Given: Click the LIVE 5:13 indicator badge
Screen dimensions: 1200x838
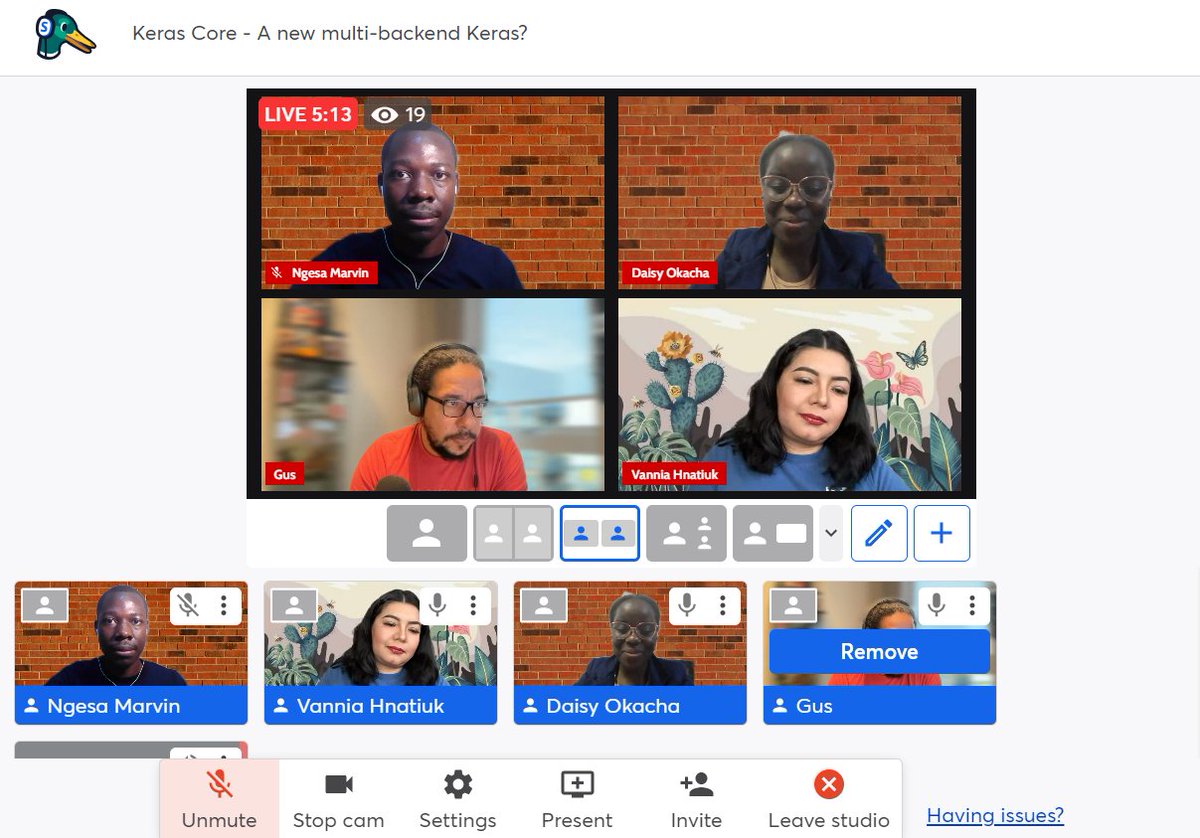Looking at the screenshot, I should [x=308, y=114].
